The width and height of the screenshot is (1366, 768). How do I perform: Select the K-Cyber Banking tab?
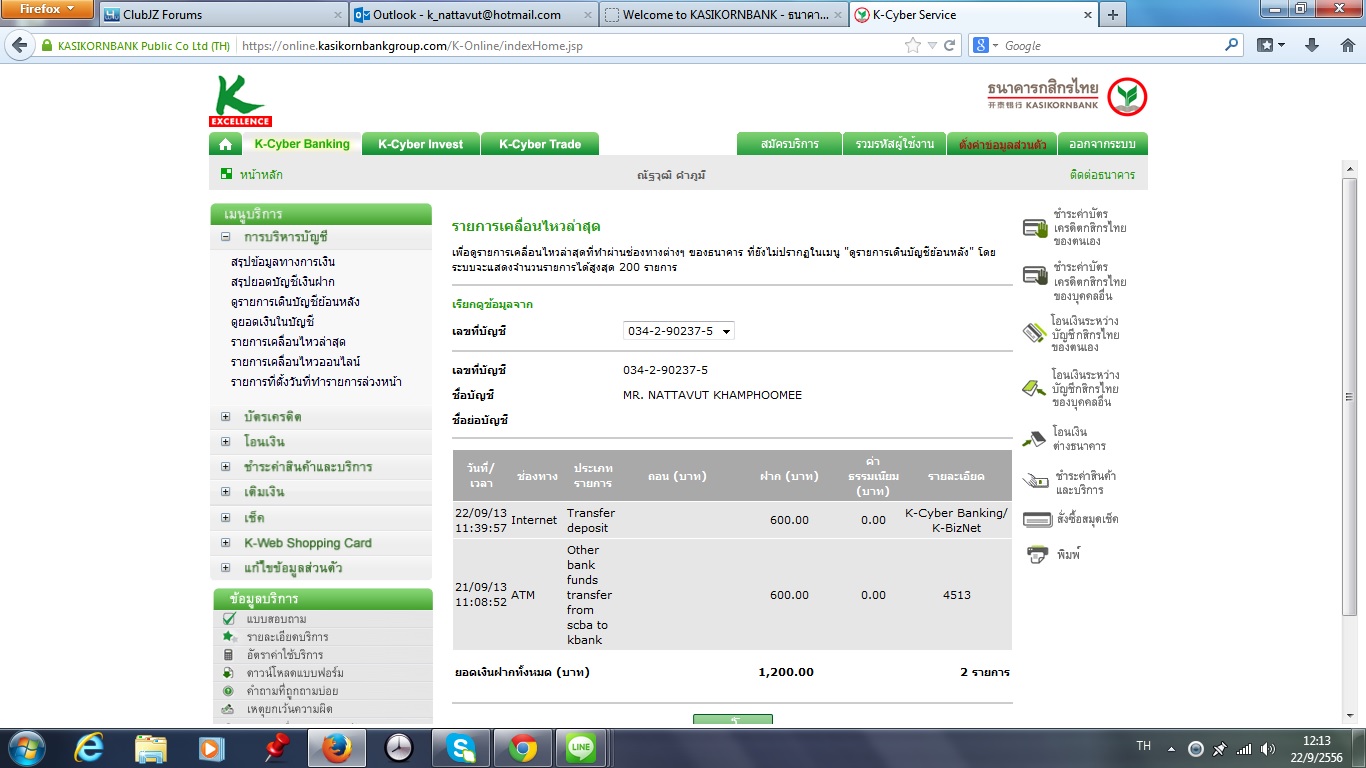coord(301,144)
